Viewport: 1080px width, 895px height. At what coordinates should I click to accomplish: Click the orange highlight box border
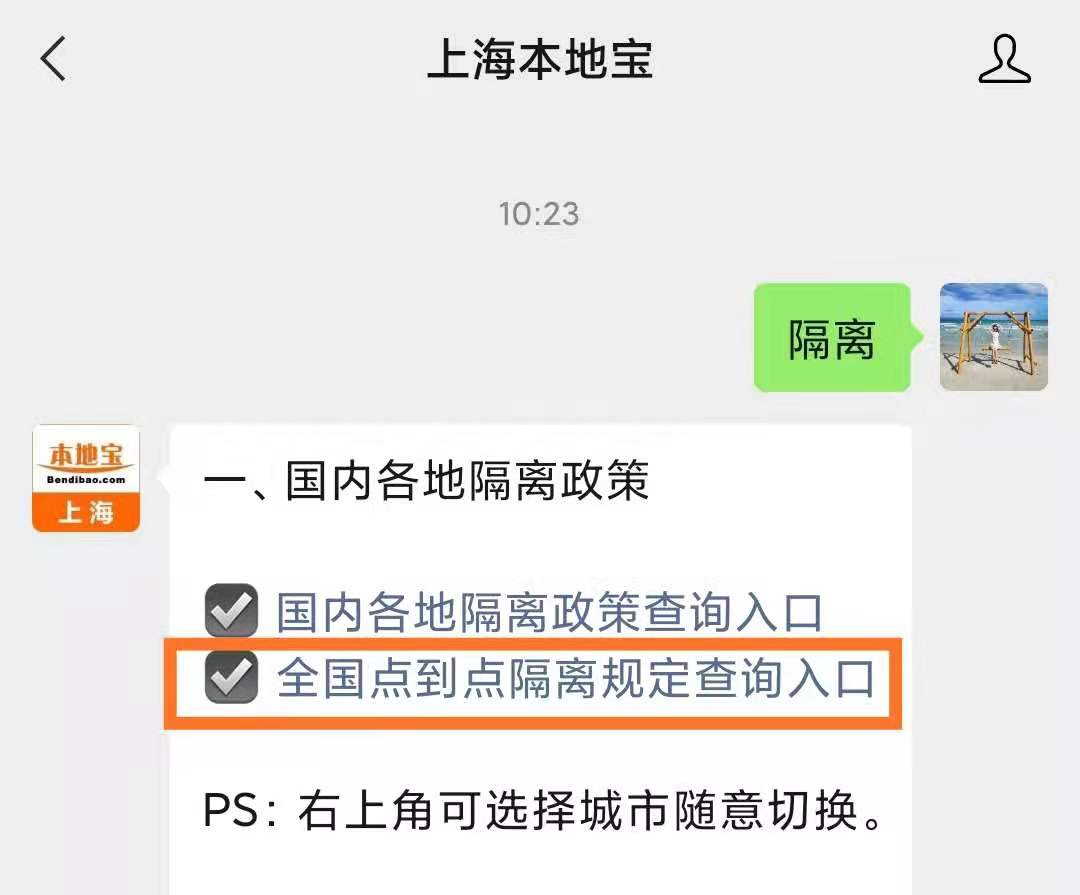(x=532, y=644)
